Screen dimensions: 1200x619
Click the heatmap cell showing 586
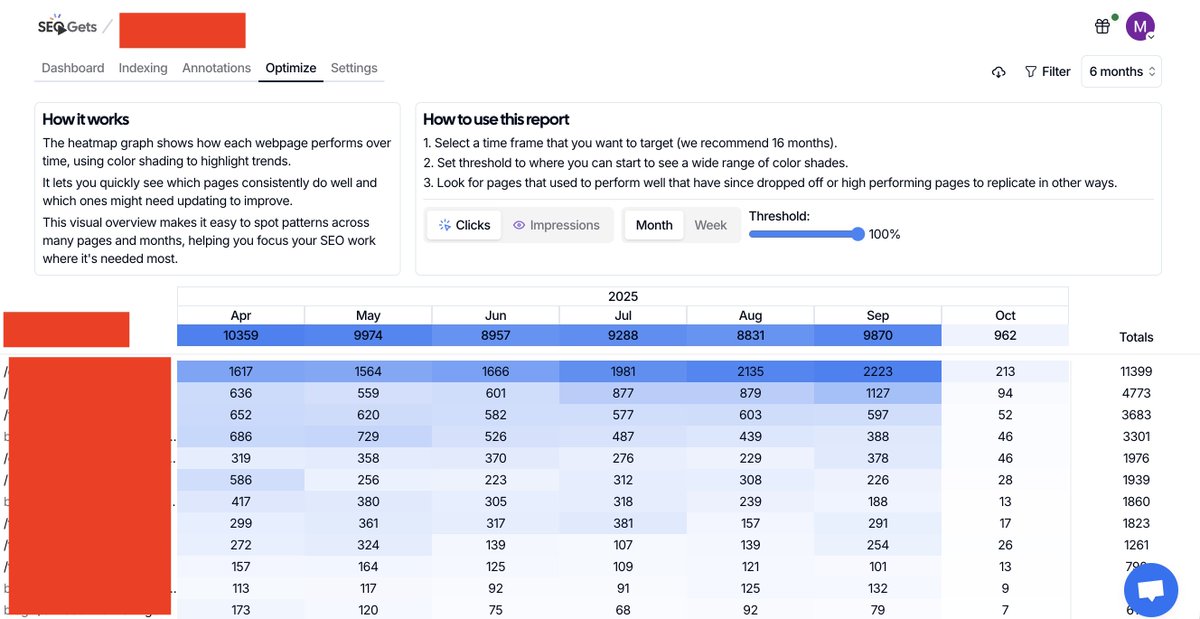click(241, 480)
